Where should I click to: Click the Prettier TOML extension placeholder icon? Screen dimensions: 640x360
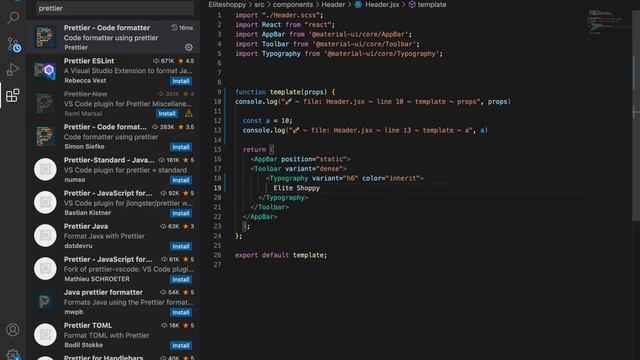45,335
